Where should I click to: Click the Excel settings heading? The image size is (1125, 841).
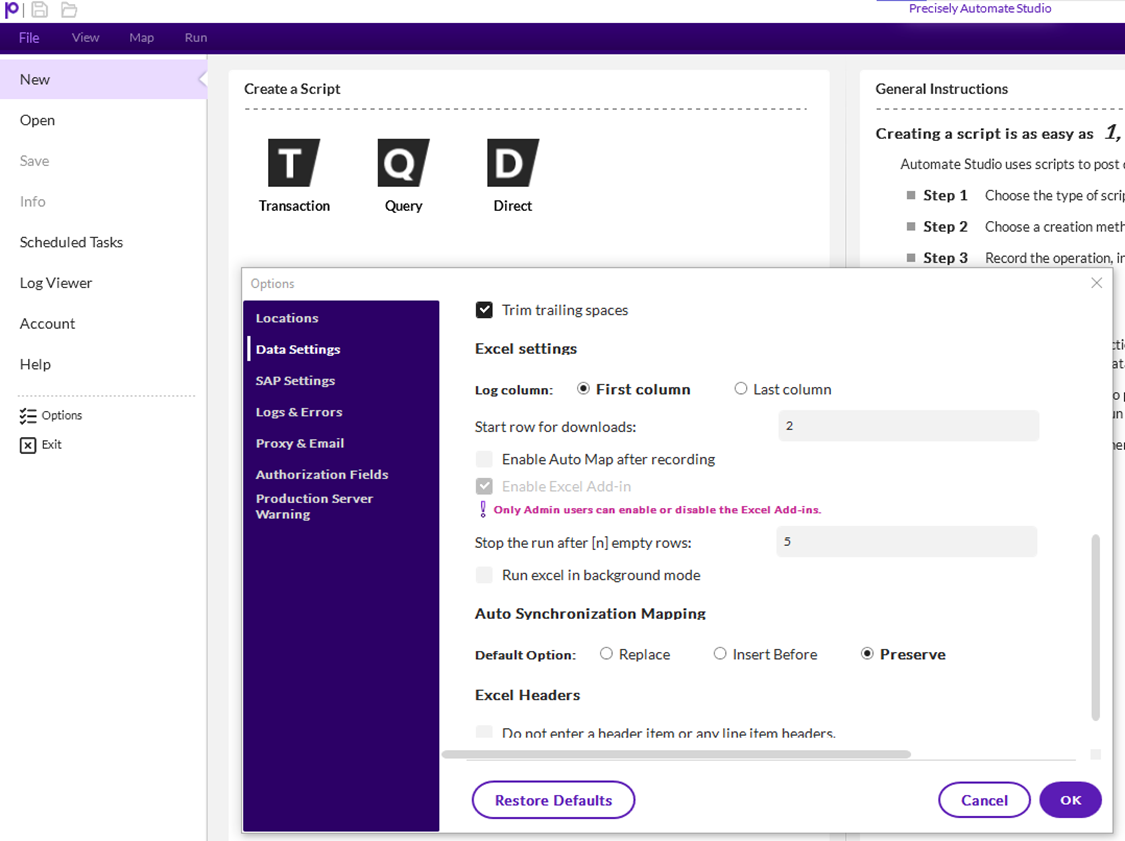(x=526, y=349)
